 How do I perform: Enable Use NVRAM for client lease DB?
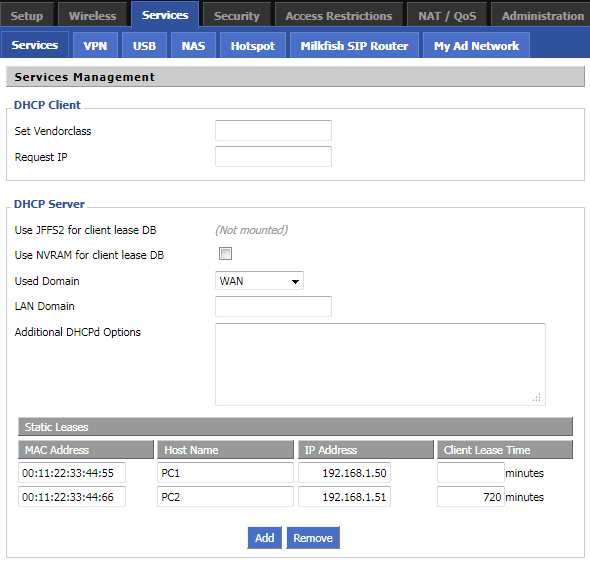pos(225,254)
